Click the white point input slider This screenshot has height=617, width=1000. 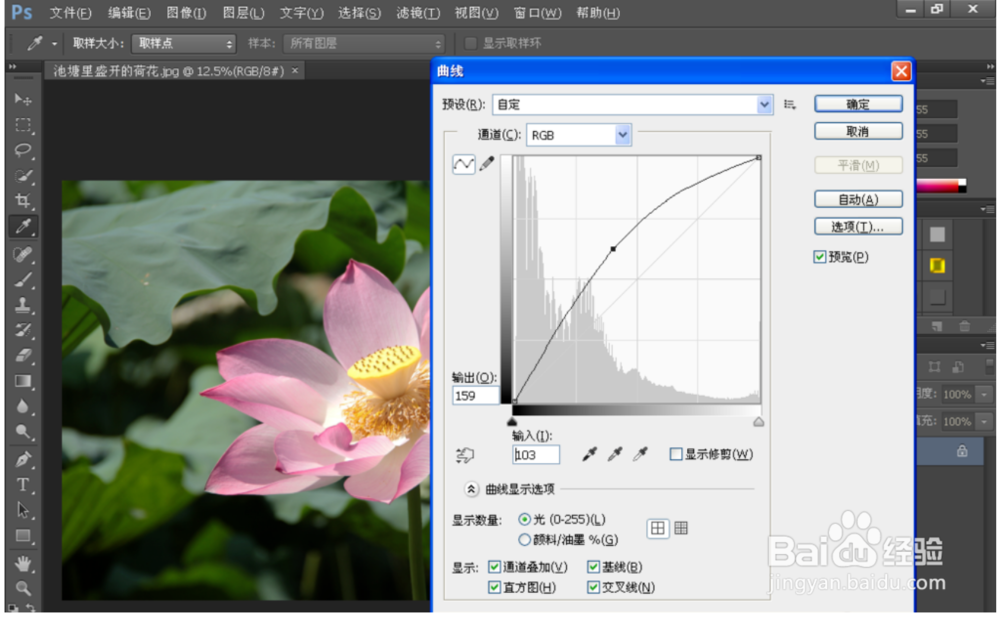pos(758,421)
